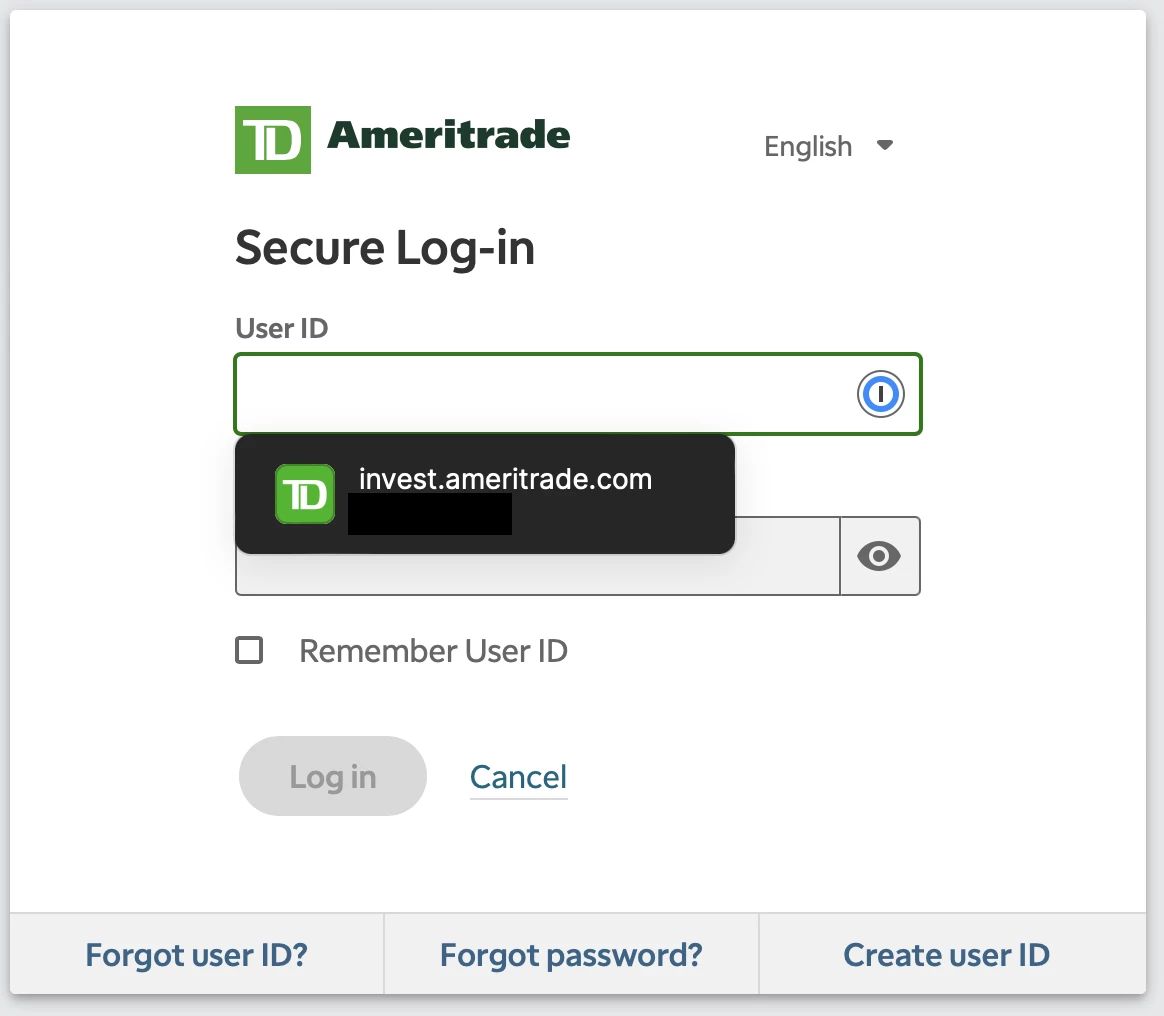Screen dimensions: 1164x1016
Task: Open the English language dropdown
Action: (x=829, y=146)
